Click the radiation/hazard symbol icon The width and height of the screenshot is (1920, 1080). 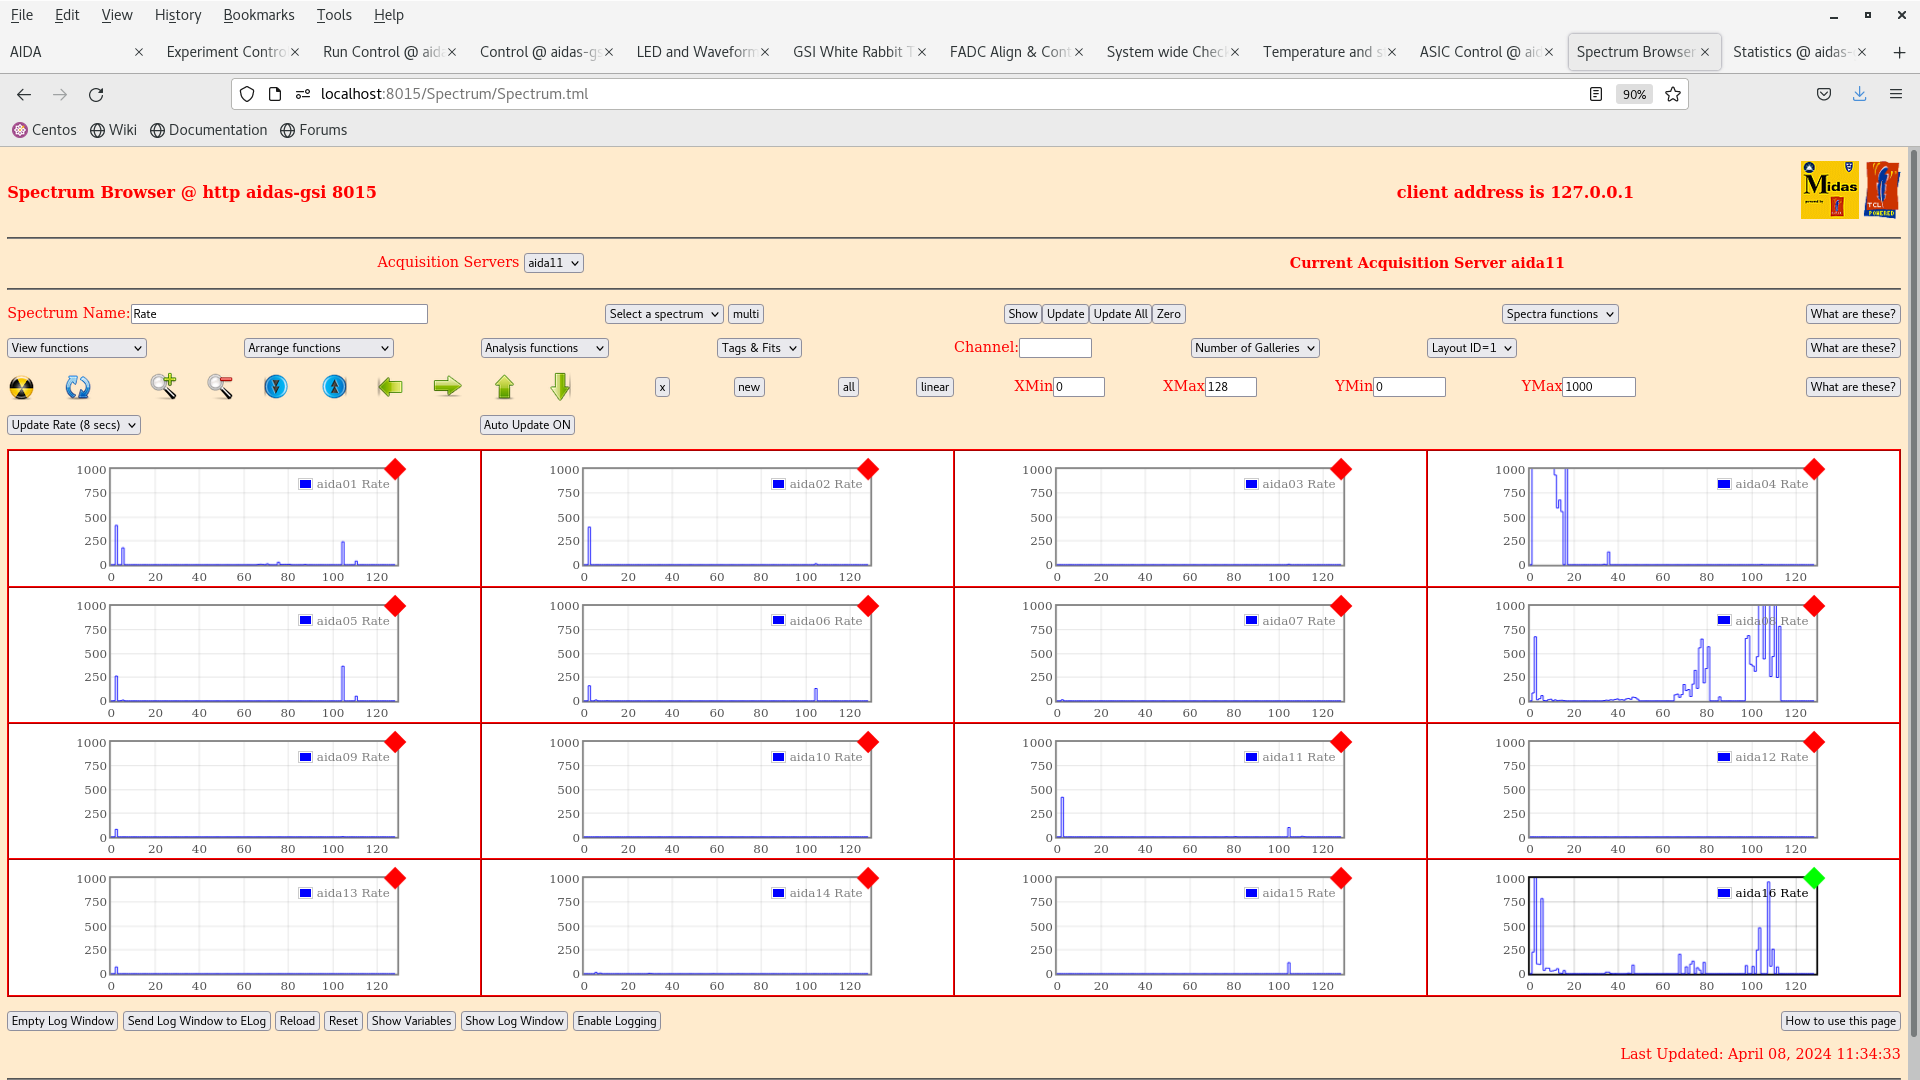(x=22, y=386)
